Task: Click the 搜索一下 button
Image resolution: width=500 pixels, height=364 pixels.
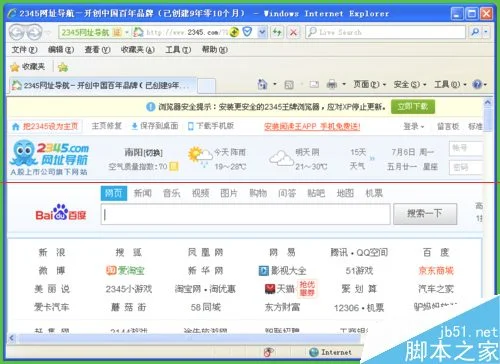Action: click(x=425, y=214)
